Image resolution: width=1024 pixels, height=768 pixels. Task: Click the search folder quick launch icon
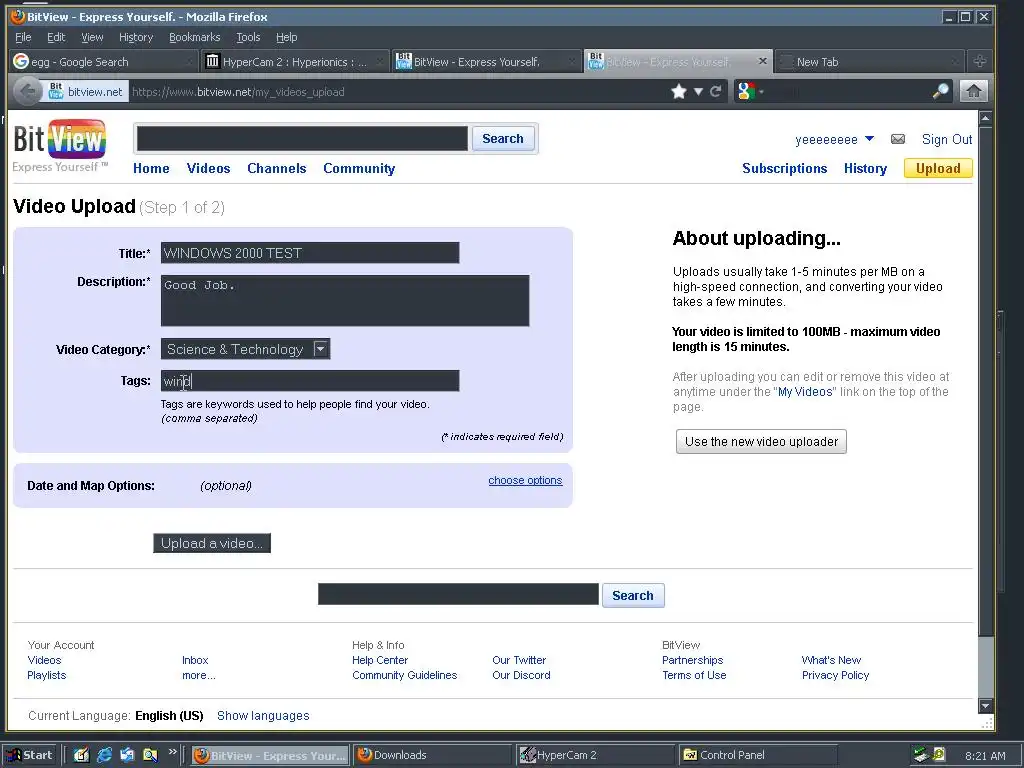(x=150, y=755)
